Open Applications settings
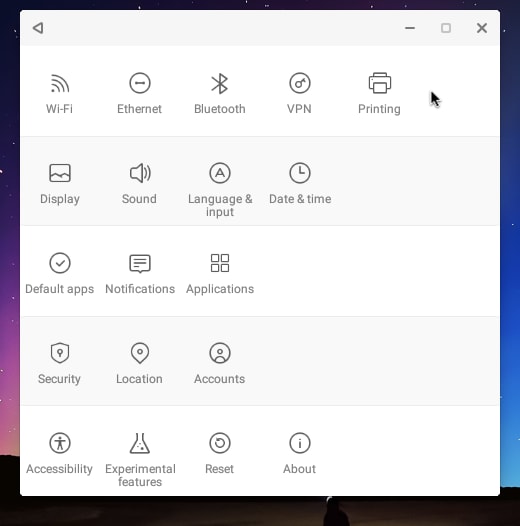 (x=220, y=273)
